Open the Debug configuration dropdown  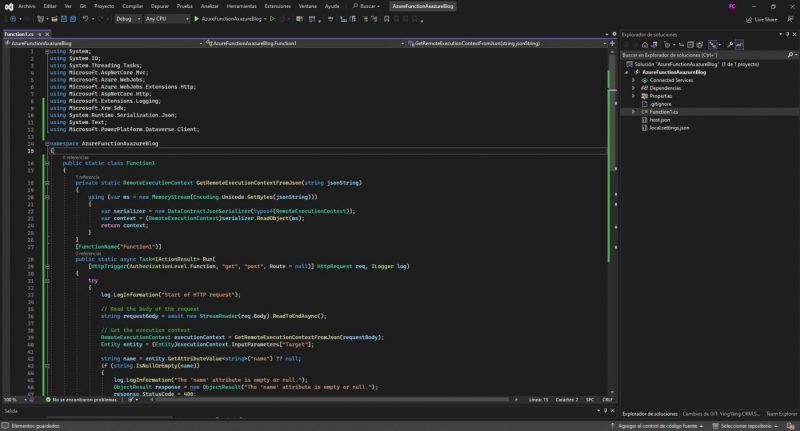point(128,19)
